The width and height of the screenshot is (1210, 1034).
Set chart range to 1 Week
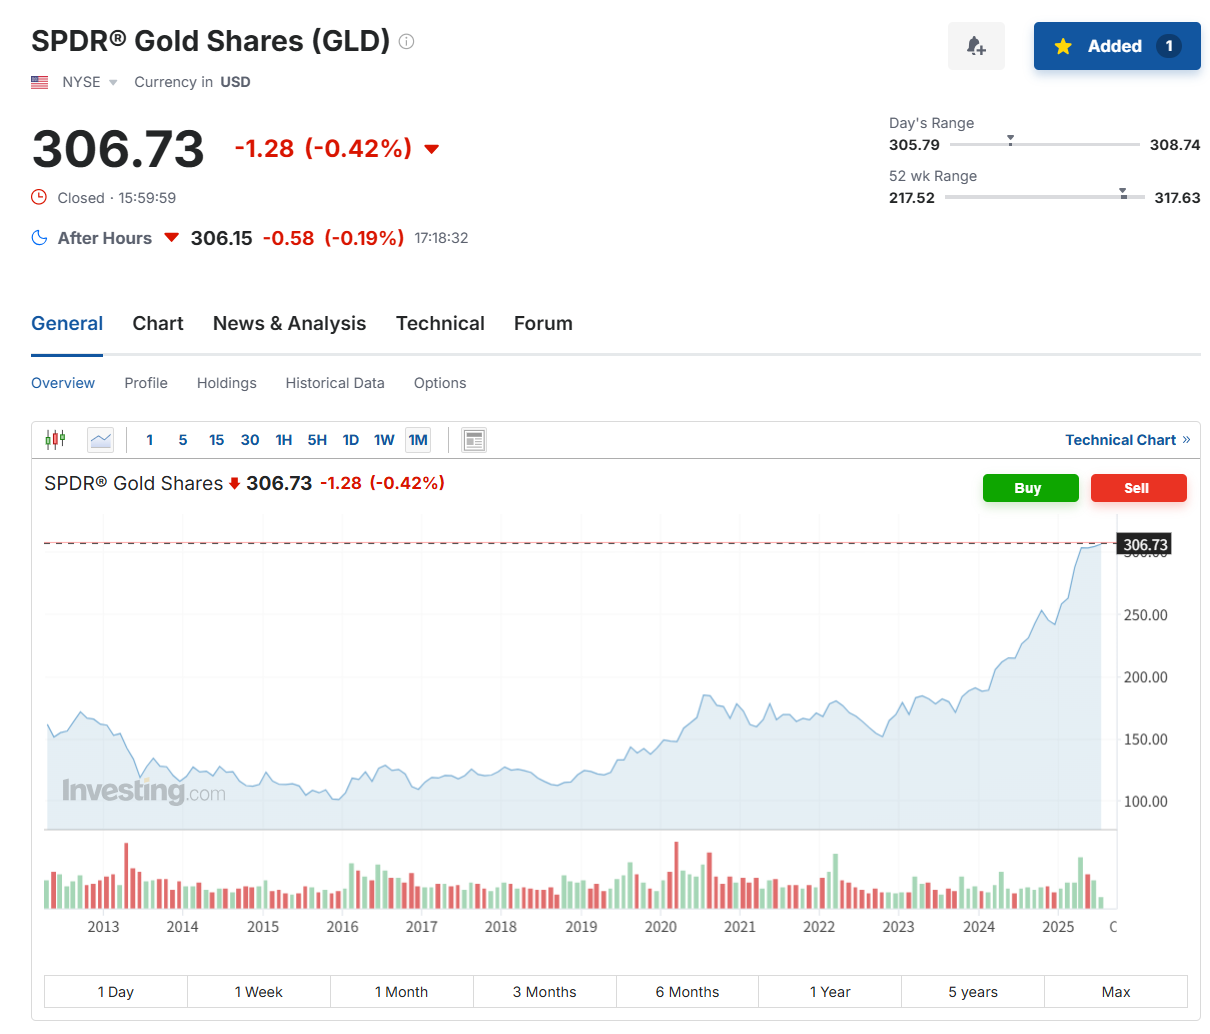point(259,992)
